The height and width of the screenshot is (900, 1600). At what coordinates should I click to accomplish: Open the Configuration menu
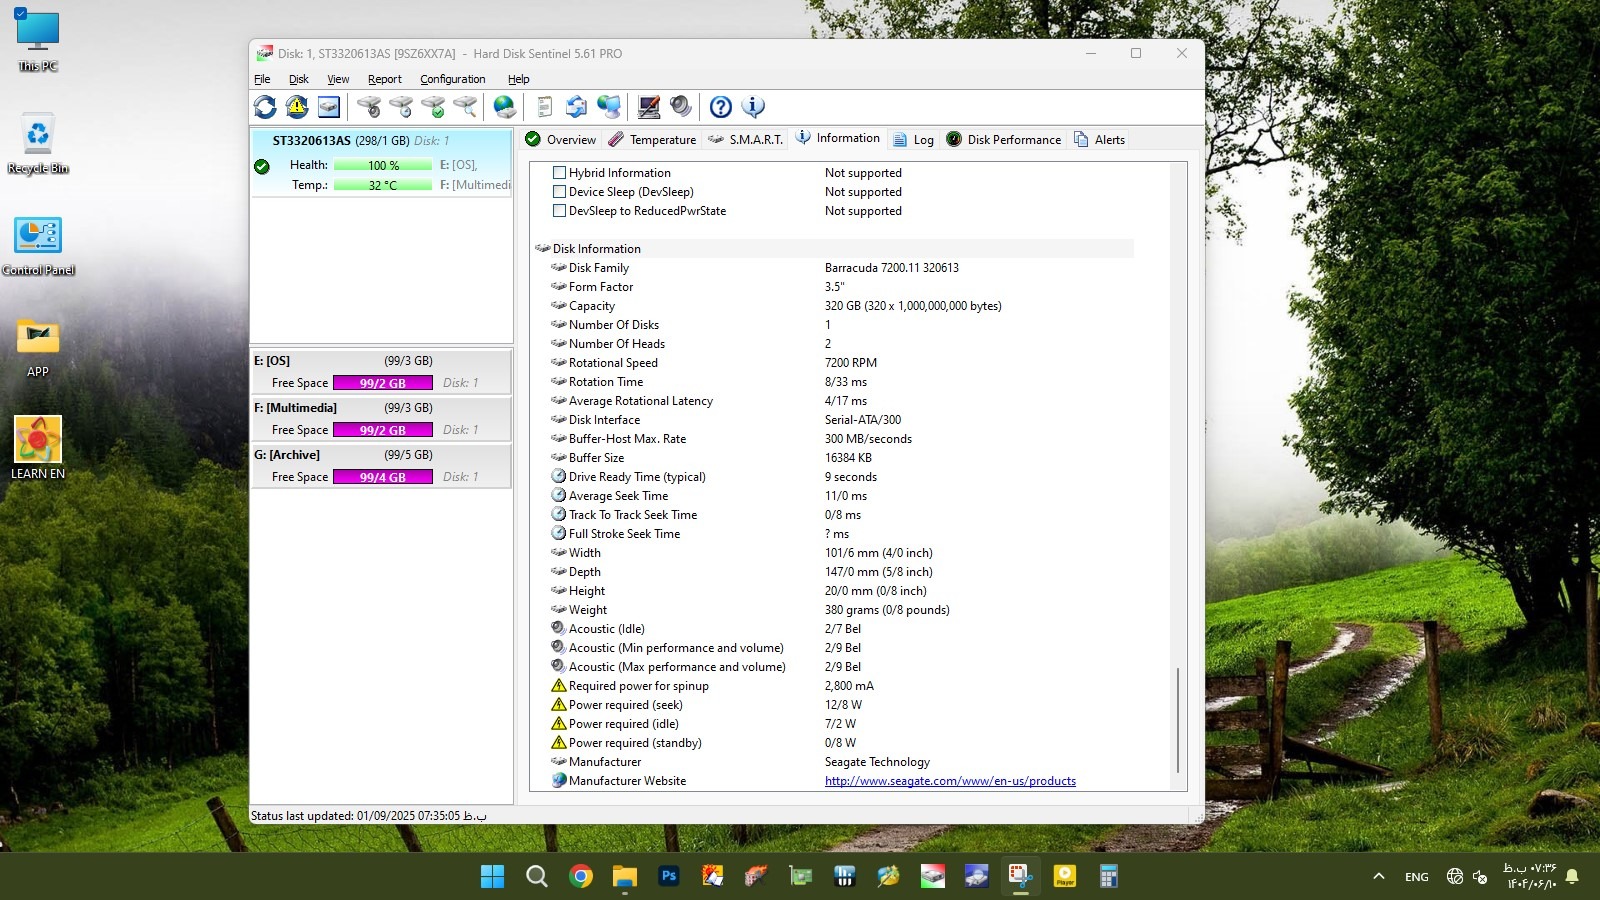(x=452, y=79)
